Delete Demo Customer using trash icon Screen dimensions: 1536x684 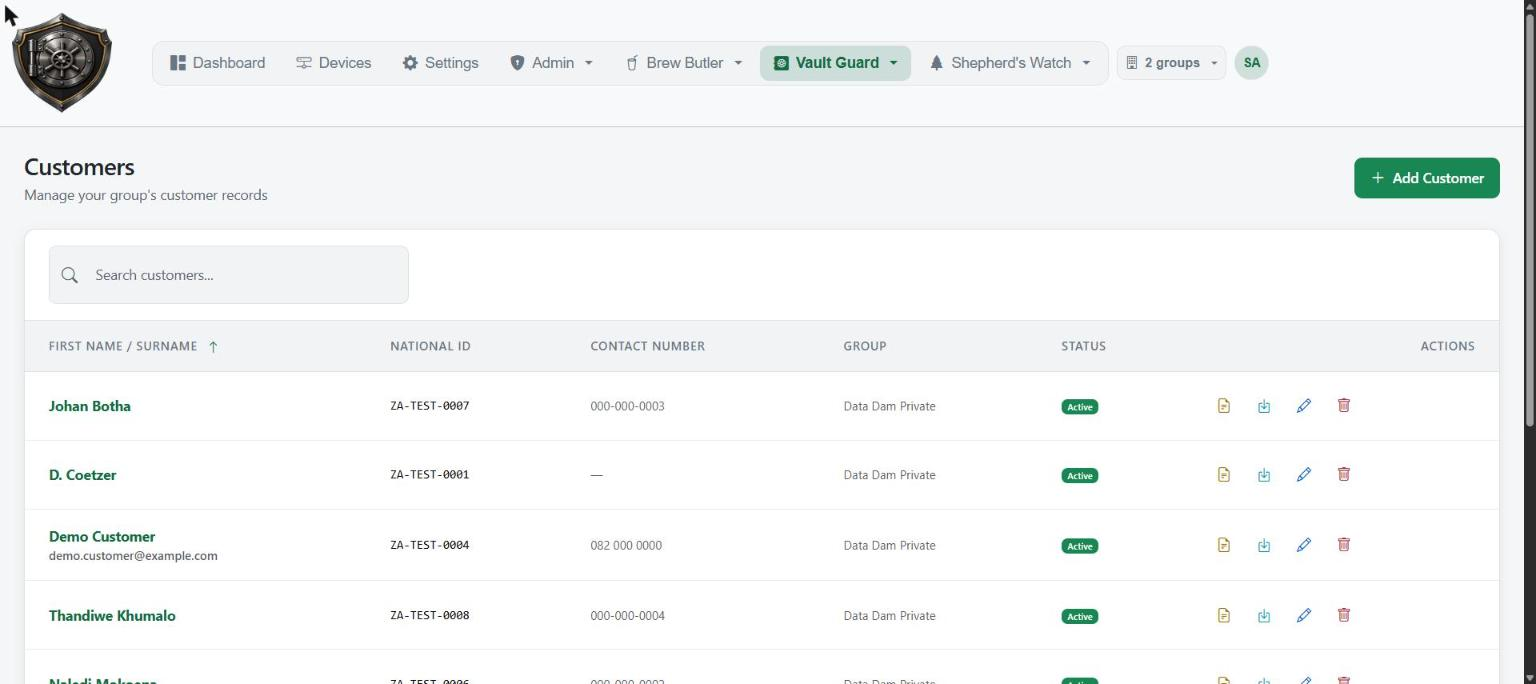(1344, 545)
